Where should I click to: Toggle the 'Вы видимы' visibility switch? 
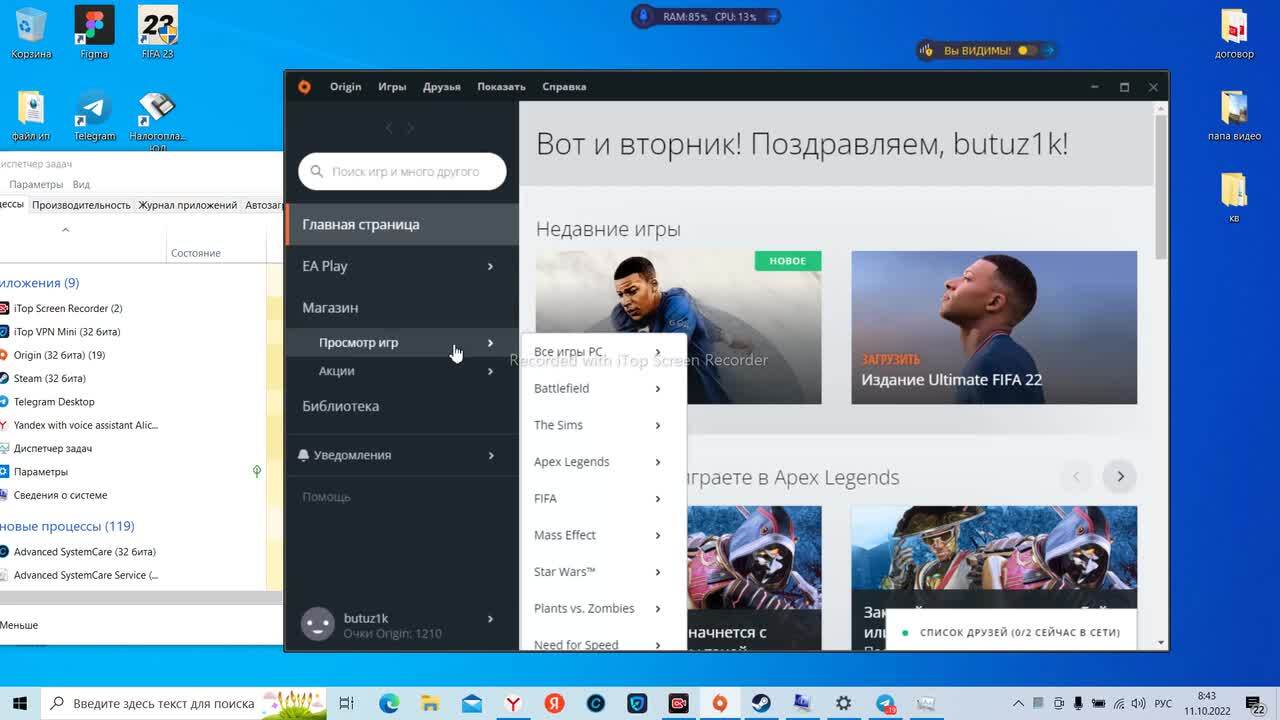pos(1026,50)
